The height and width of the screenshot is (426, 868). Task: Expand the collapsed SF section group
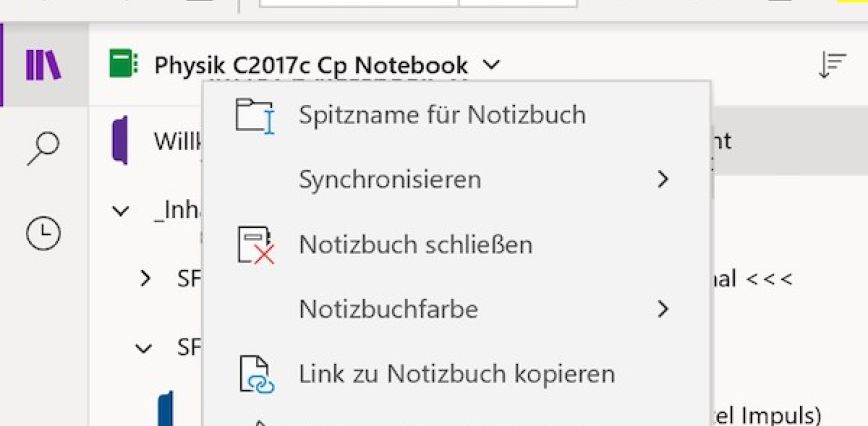[146, 279]
